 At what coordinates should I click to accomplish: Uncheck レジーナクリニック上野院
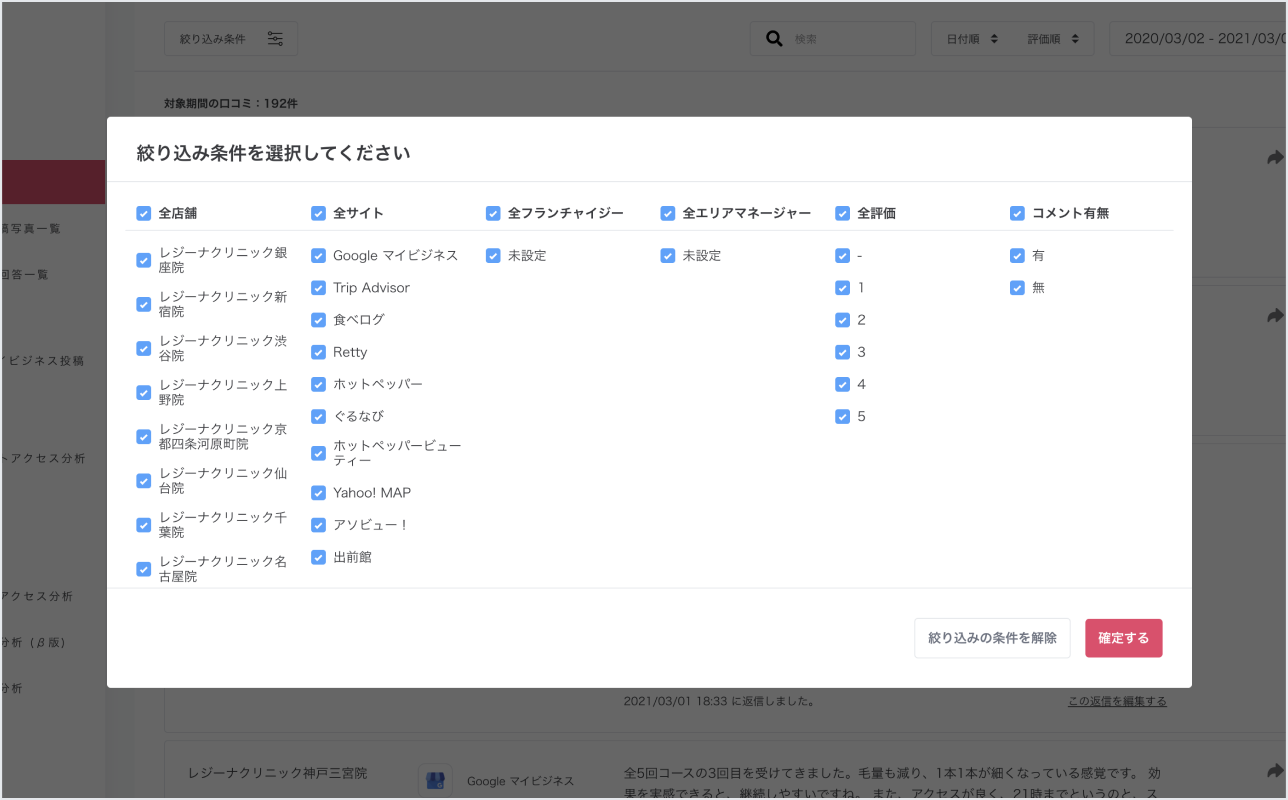click(x=143, y=392)
